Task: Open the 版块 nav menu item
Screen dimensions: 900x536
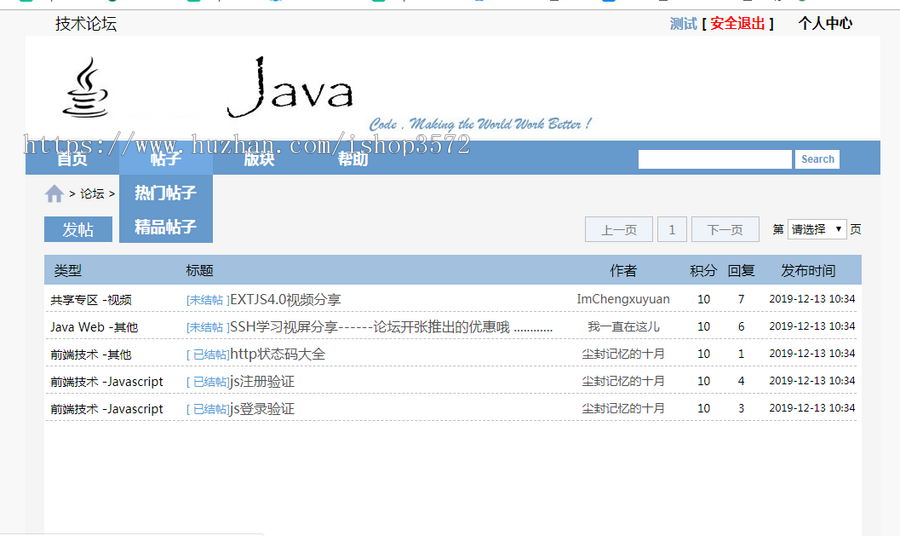Action: point(259,158)
